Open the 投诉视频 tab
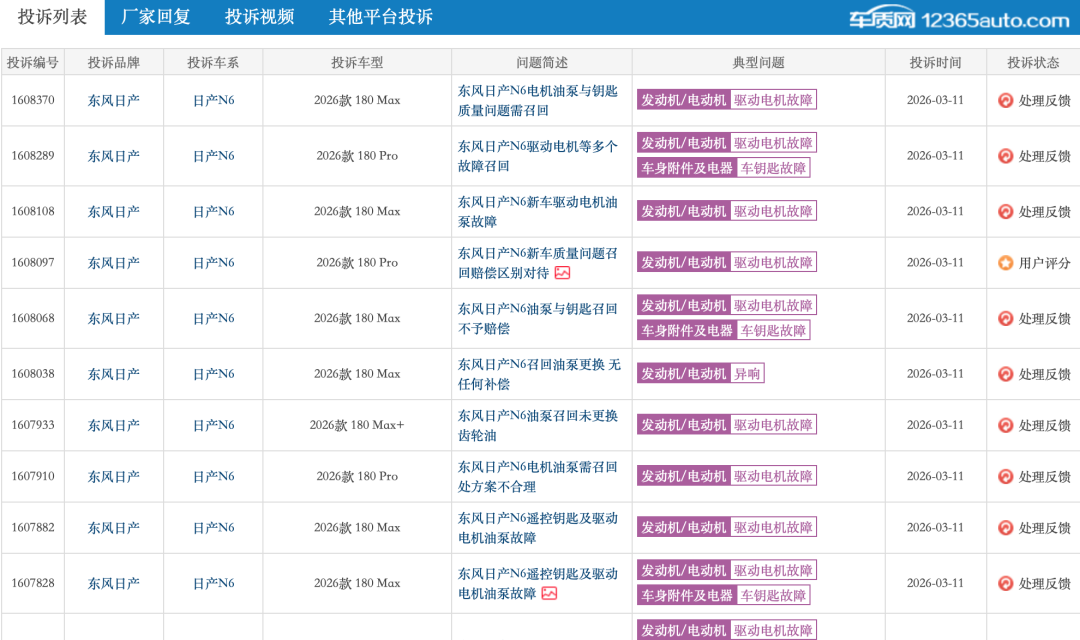 point(259,17)
